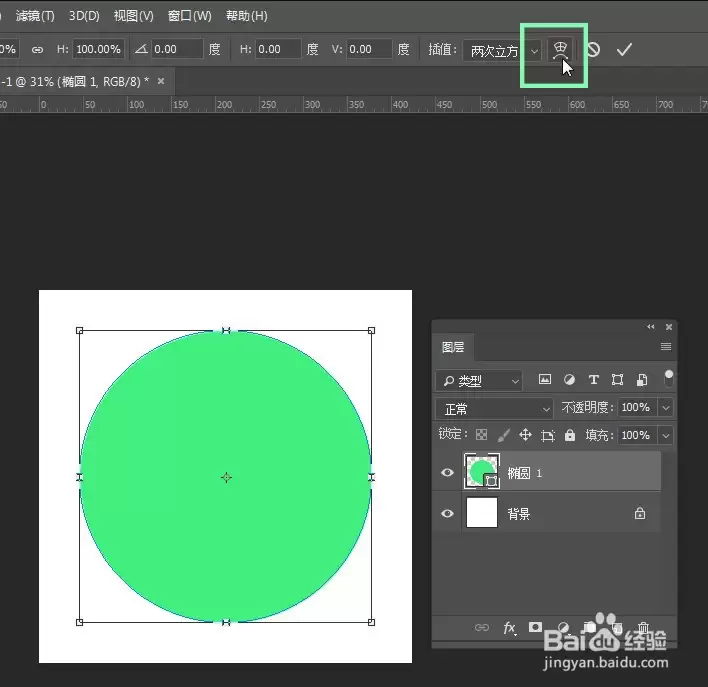
Task: Filter layers by adjustment layer icon
Action: (x=569, y=379)
